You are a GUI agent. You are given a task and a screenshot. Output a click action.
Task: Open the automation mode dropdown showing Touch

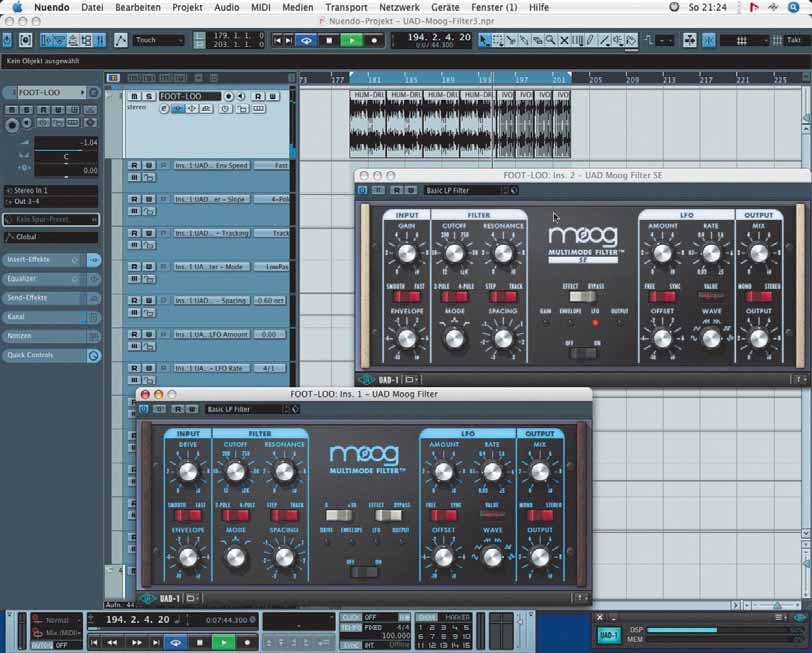[158, 40]
